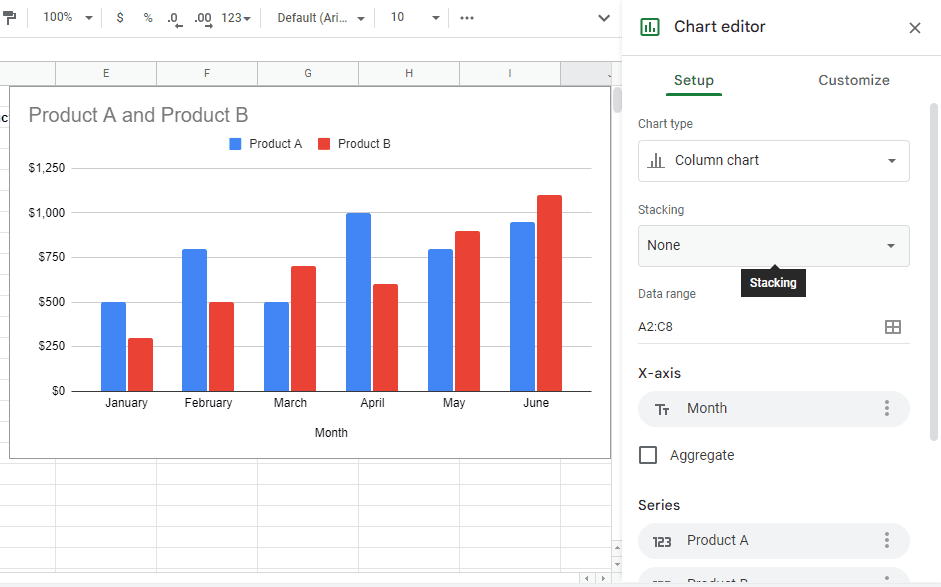Click the sheet scroll right arrow

(x=603, y=578)
